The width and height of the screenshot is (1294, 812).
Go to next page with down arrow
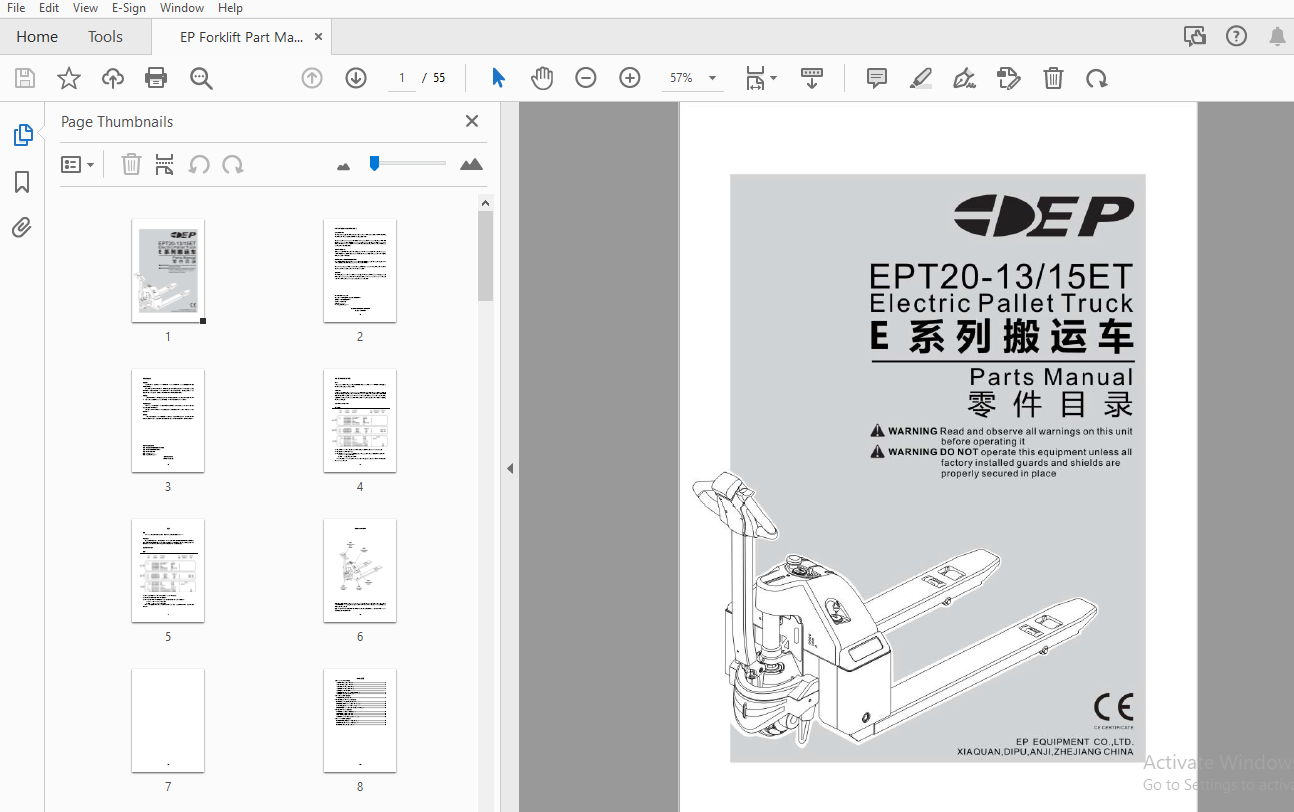coord(356,78)
